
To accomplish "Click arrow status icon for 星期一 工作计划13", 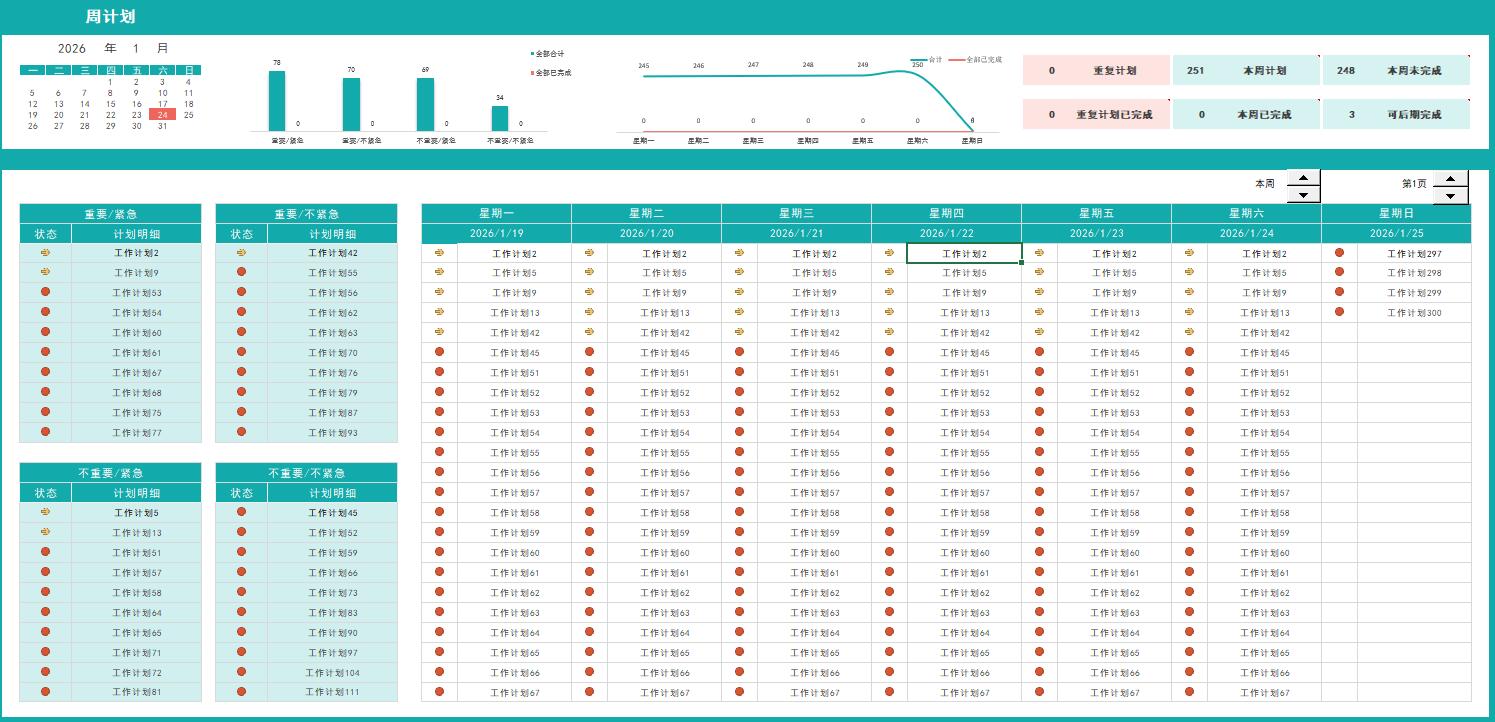I will 439,312.
